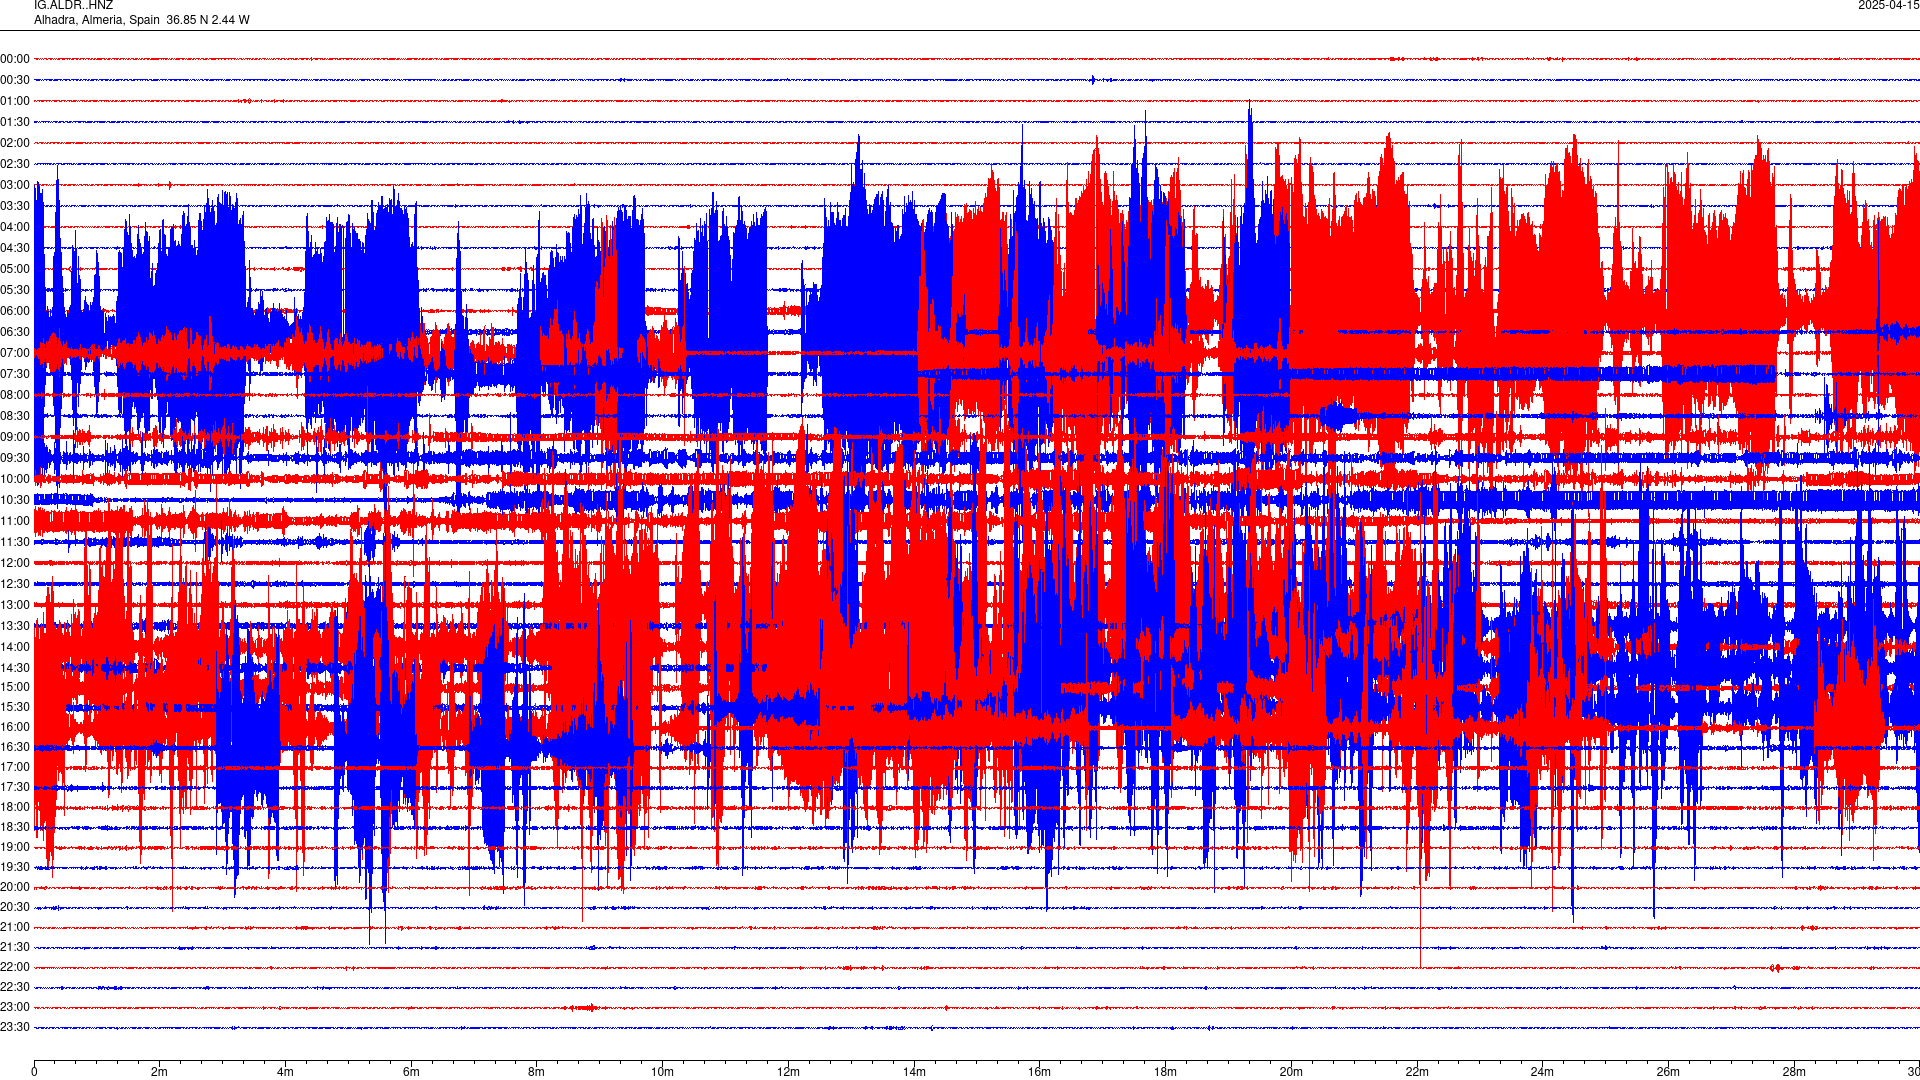Select the 00:30 time row label
1920x1080 pixels.
(x=15, y=80)
